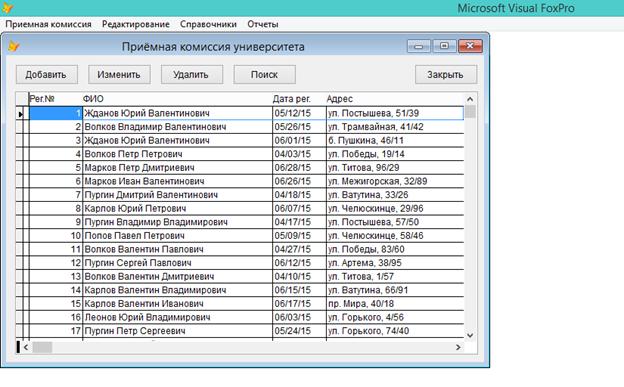The width and height of the screenshot is (624, 387).
Task: Select the cell Карпов Валентин Иванович
Action: point(177,304)
